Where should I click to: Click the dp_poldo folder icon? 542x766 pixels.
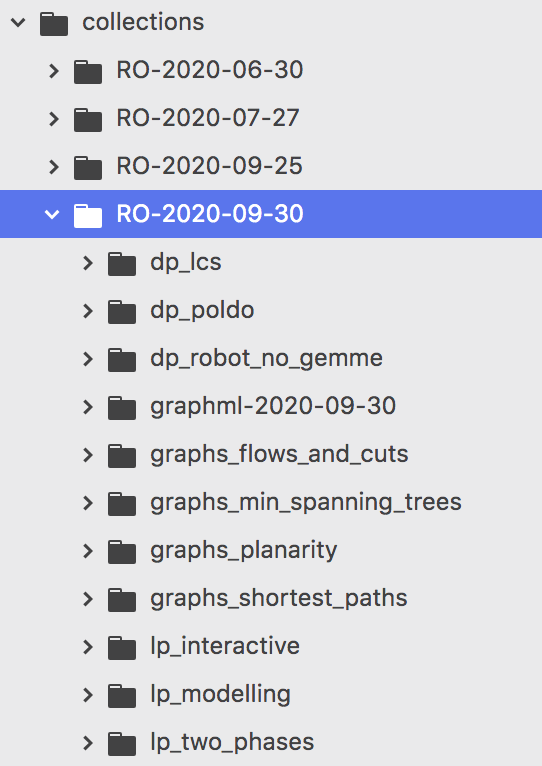pos(122,312)
